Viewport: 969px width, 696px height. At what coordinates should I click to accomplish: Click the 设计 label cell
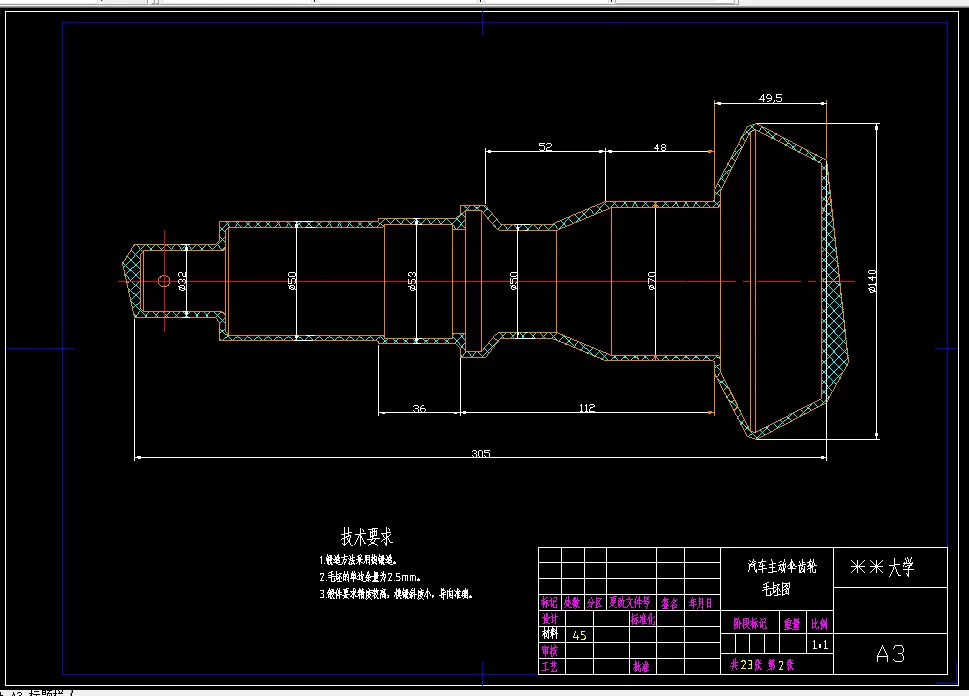tap(550, 618)
